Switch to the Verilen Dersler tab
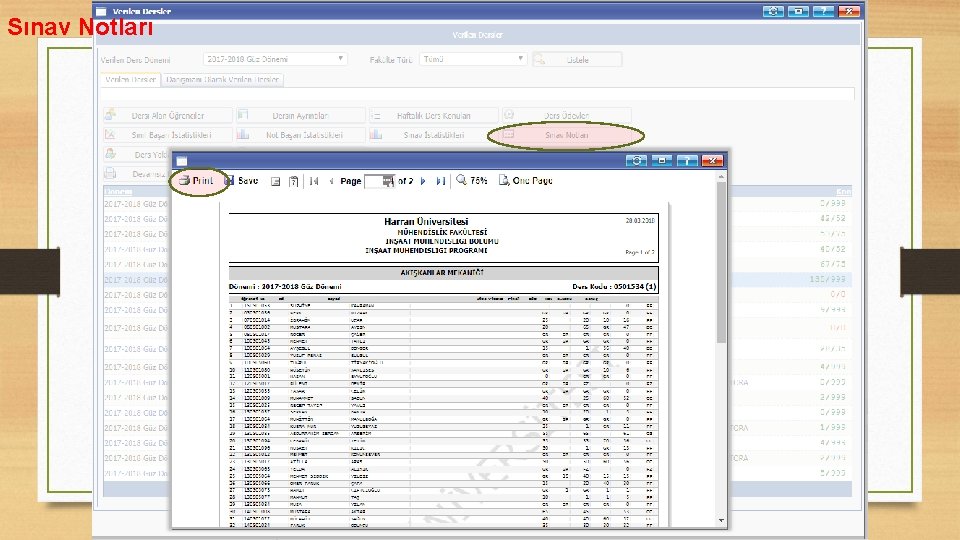The height and width of the screenshot is (540, 960). click(130, 80)
